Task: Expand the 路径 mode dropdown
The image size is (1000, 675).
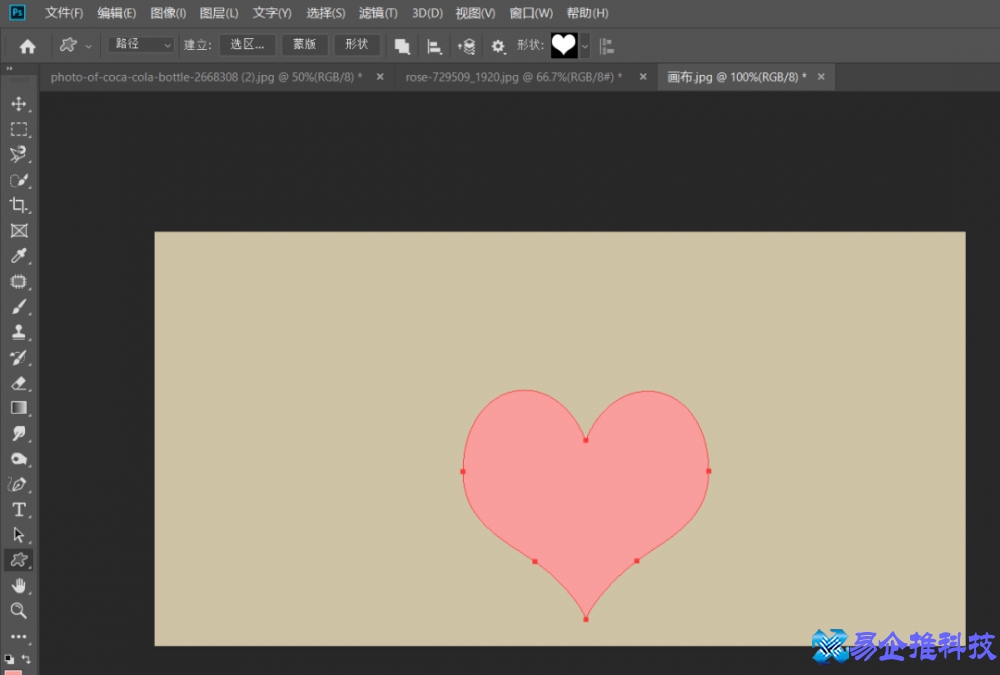Action: click(x=141, y=45)
